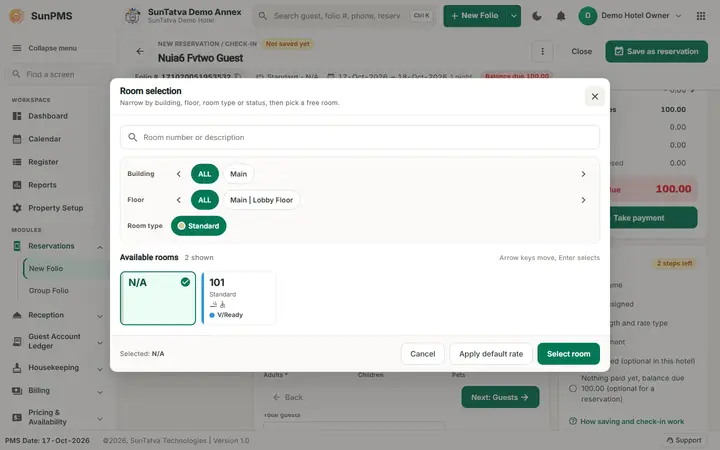
Task: Click the magnifier icon in room search
Action: 133,137
